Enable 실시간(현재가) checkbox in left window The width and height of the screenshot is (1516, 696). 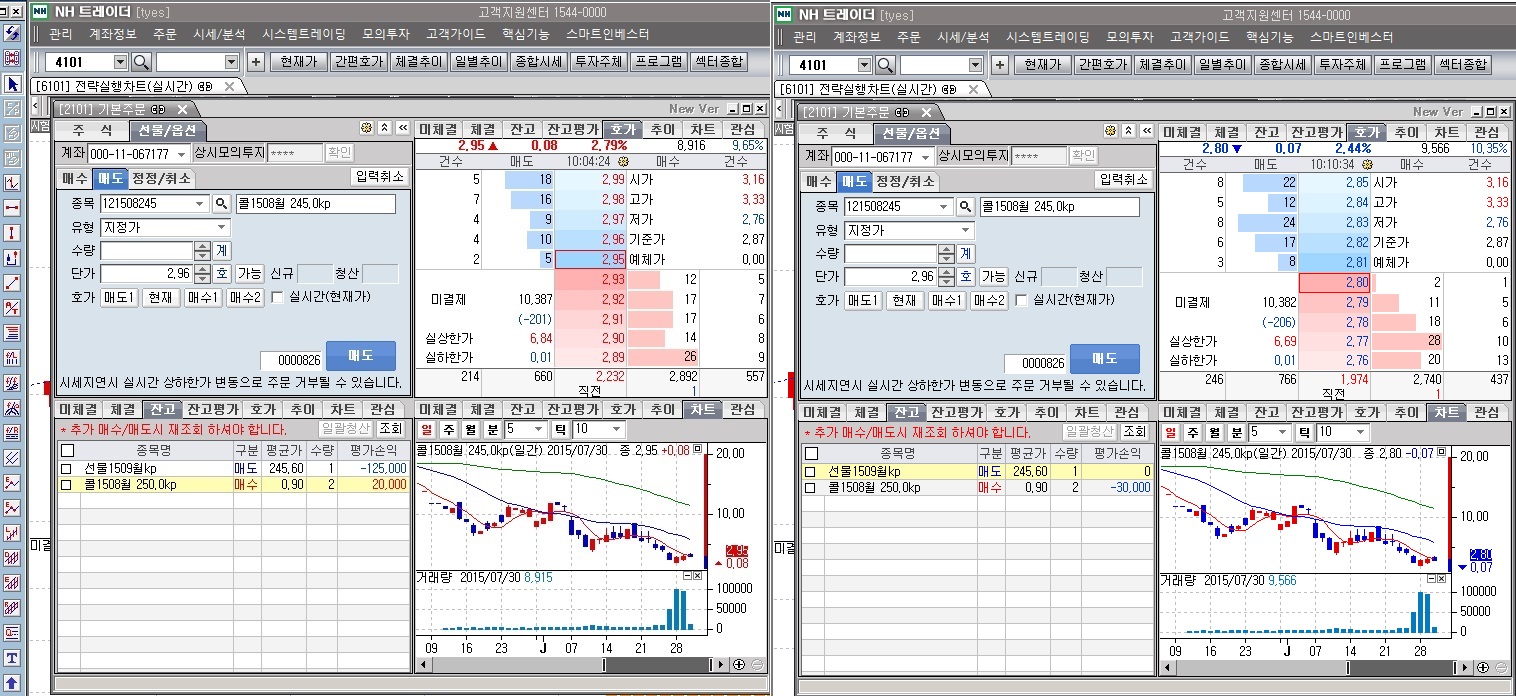click(276, 298)
